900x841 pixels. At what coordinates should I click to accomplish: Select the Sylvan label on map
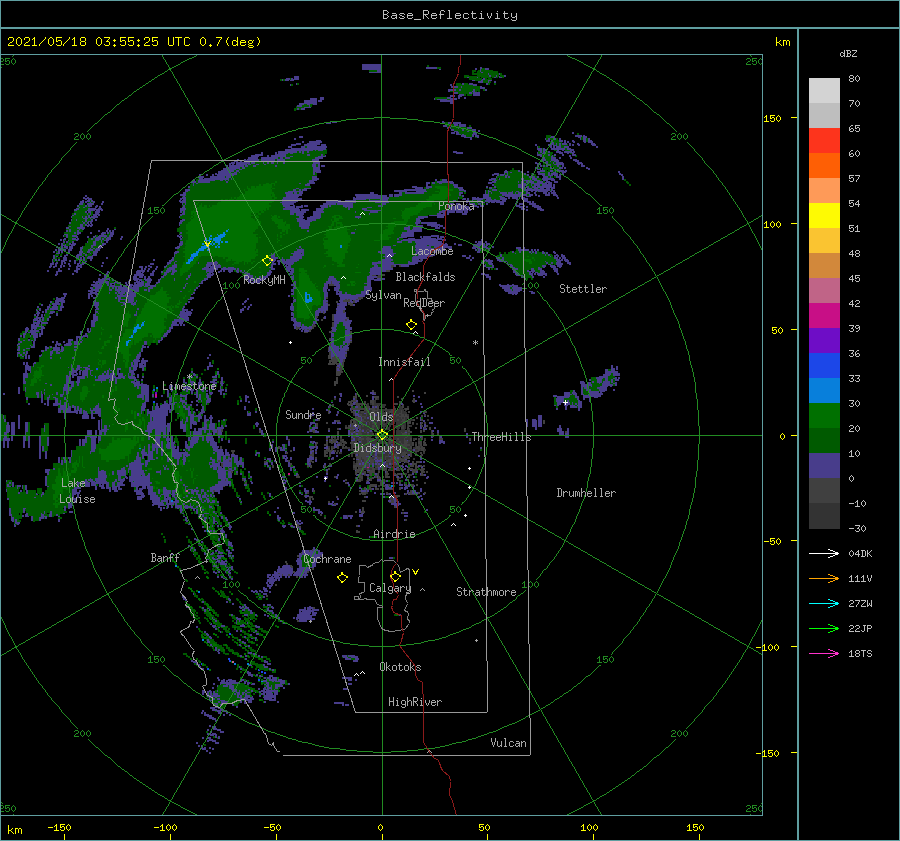(383, 295)
